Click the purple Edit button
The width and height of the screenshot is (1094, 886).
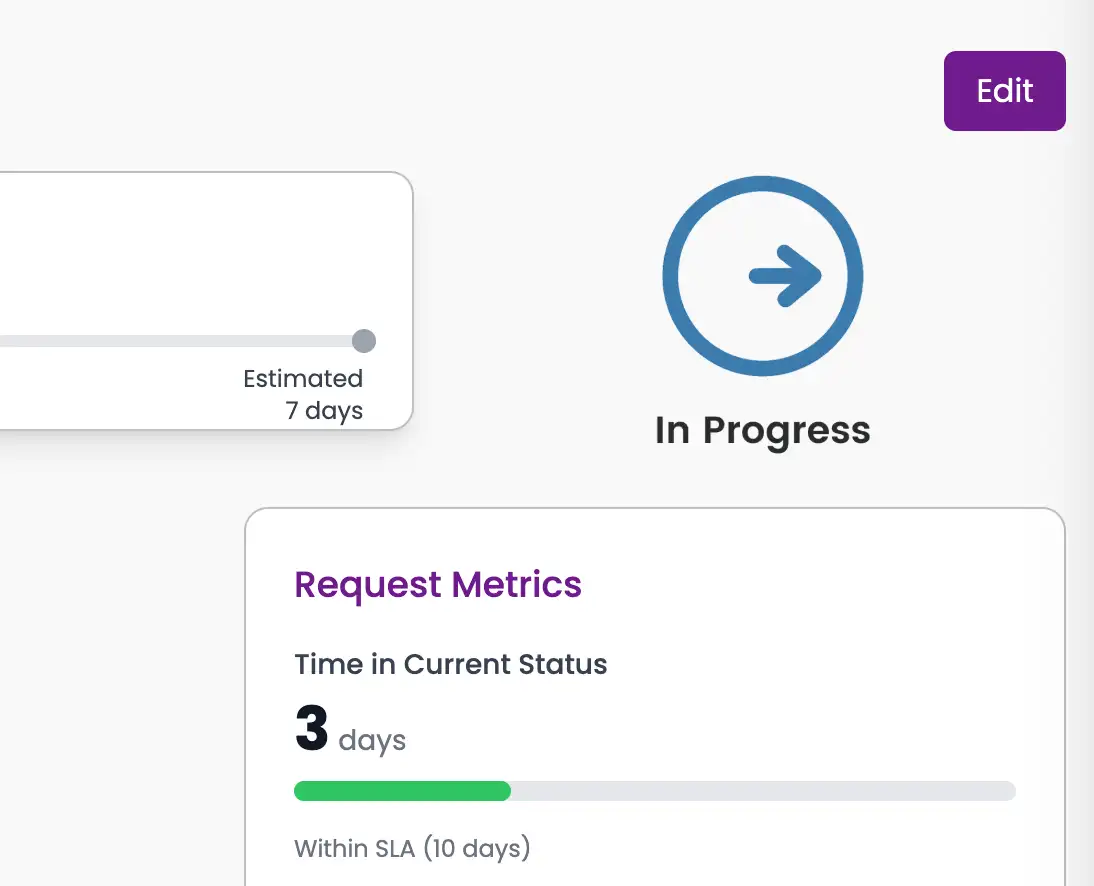1004,91
